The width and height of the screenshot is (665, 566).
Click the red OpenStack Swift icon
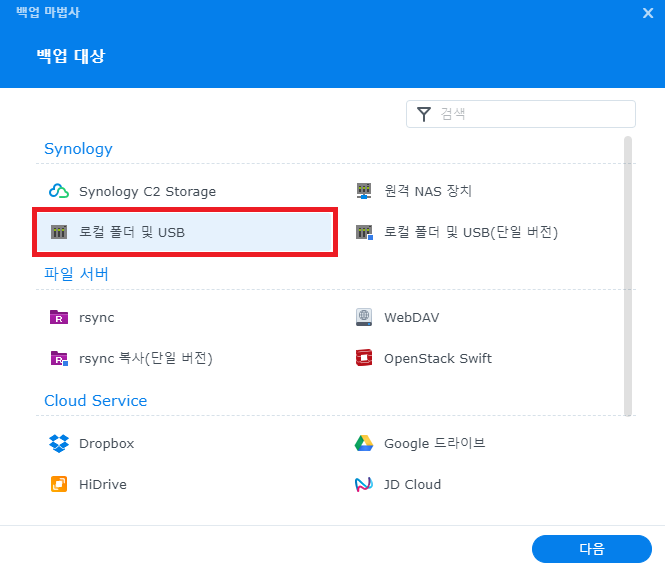pyautogui.click(x=364, y=358)
